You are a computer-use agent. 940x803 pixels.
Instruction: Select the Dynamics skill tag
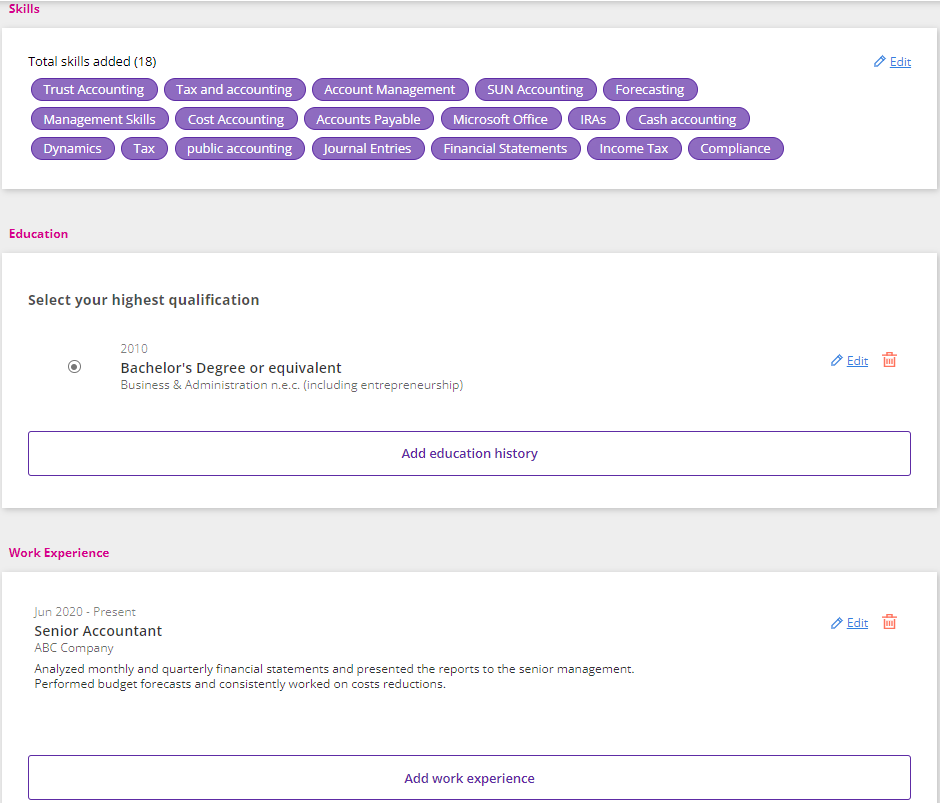73,148
